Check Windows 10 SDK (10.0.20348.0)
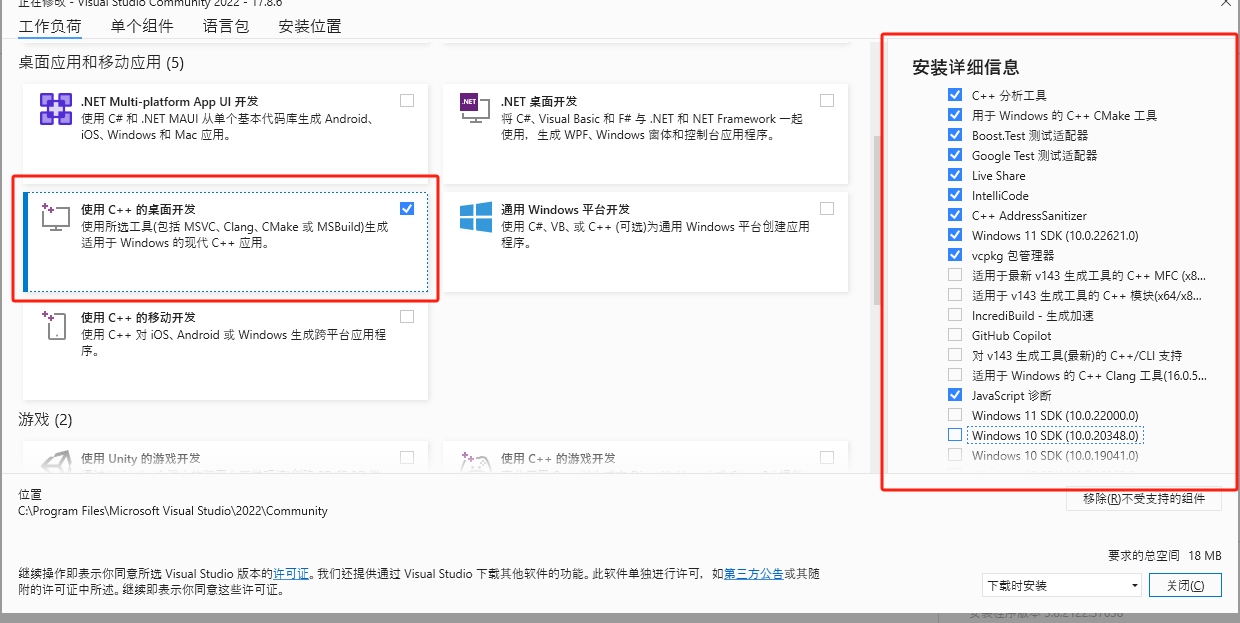Image resolution: width=1240 pixels, height=623 pixels. 954,435
